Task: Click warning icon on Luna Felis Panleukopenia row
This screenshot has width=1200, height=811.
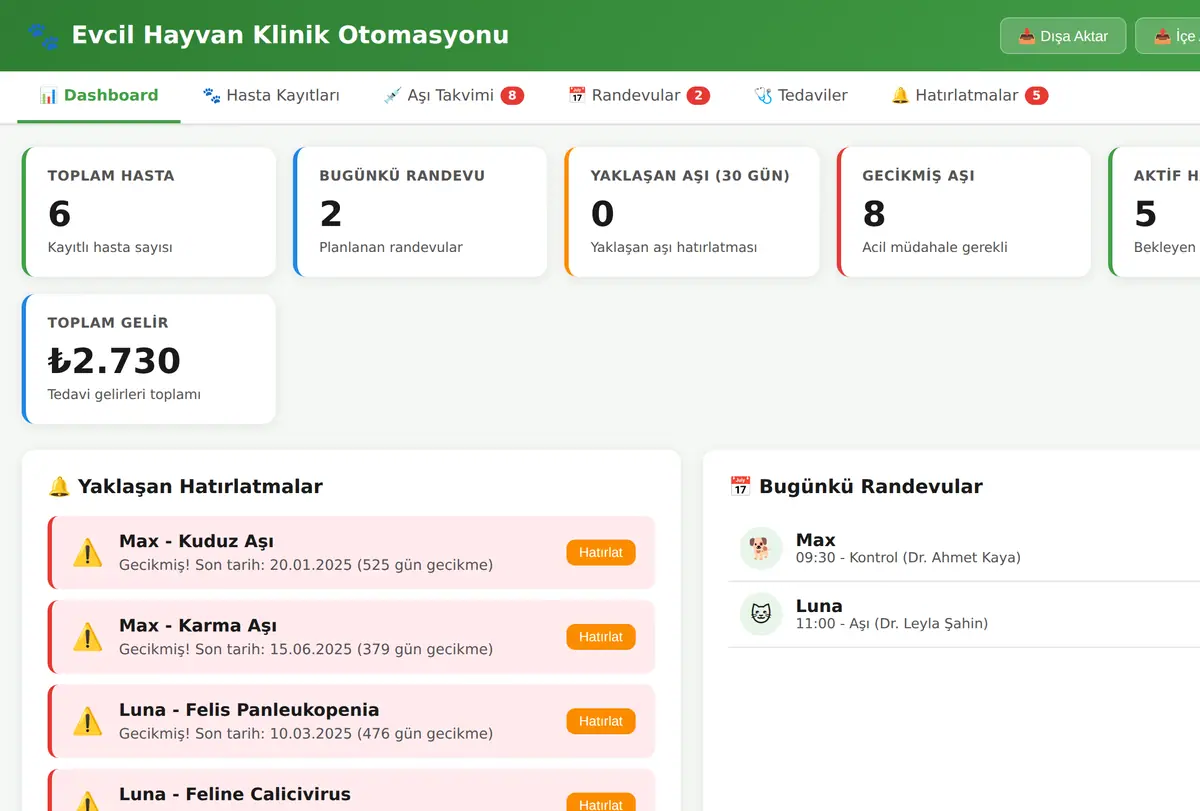Action: coord(88,720)
